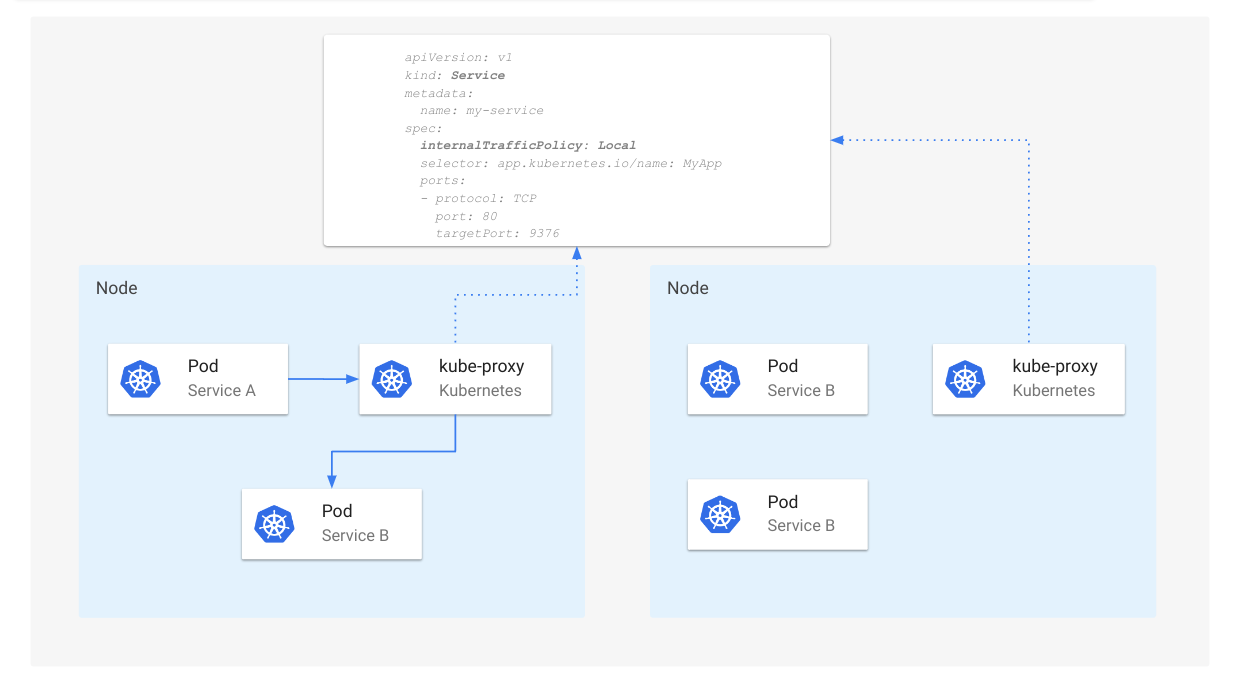Click the solid arrow between Pod Service A and kube-proxy

pos(323,379)
